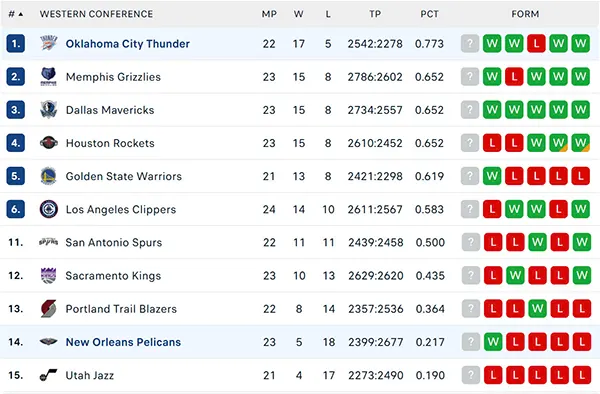Click the Utah Jazz upcoming match badge

click(x=471, y=375)
